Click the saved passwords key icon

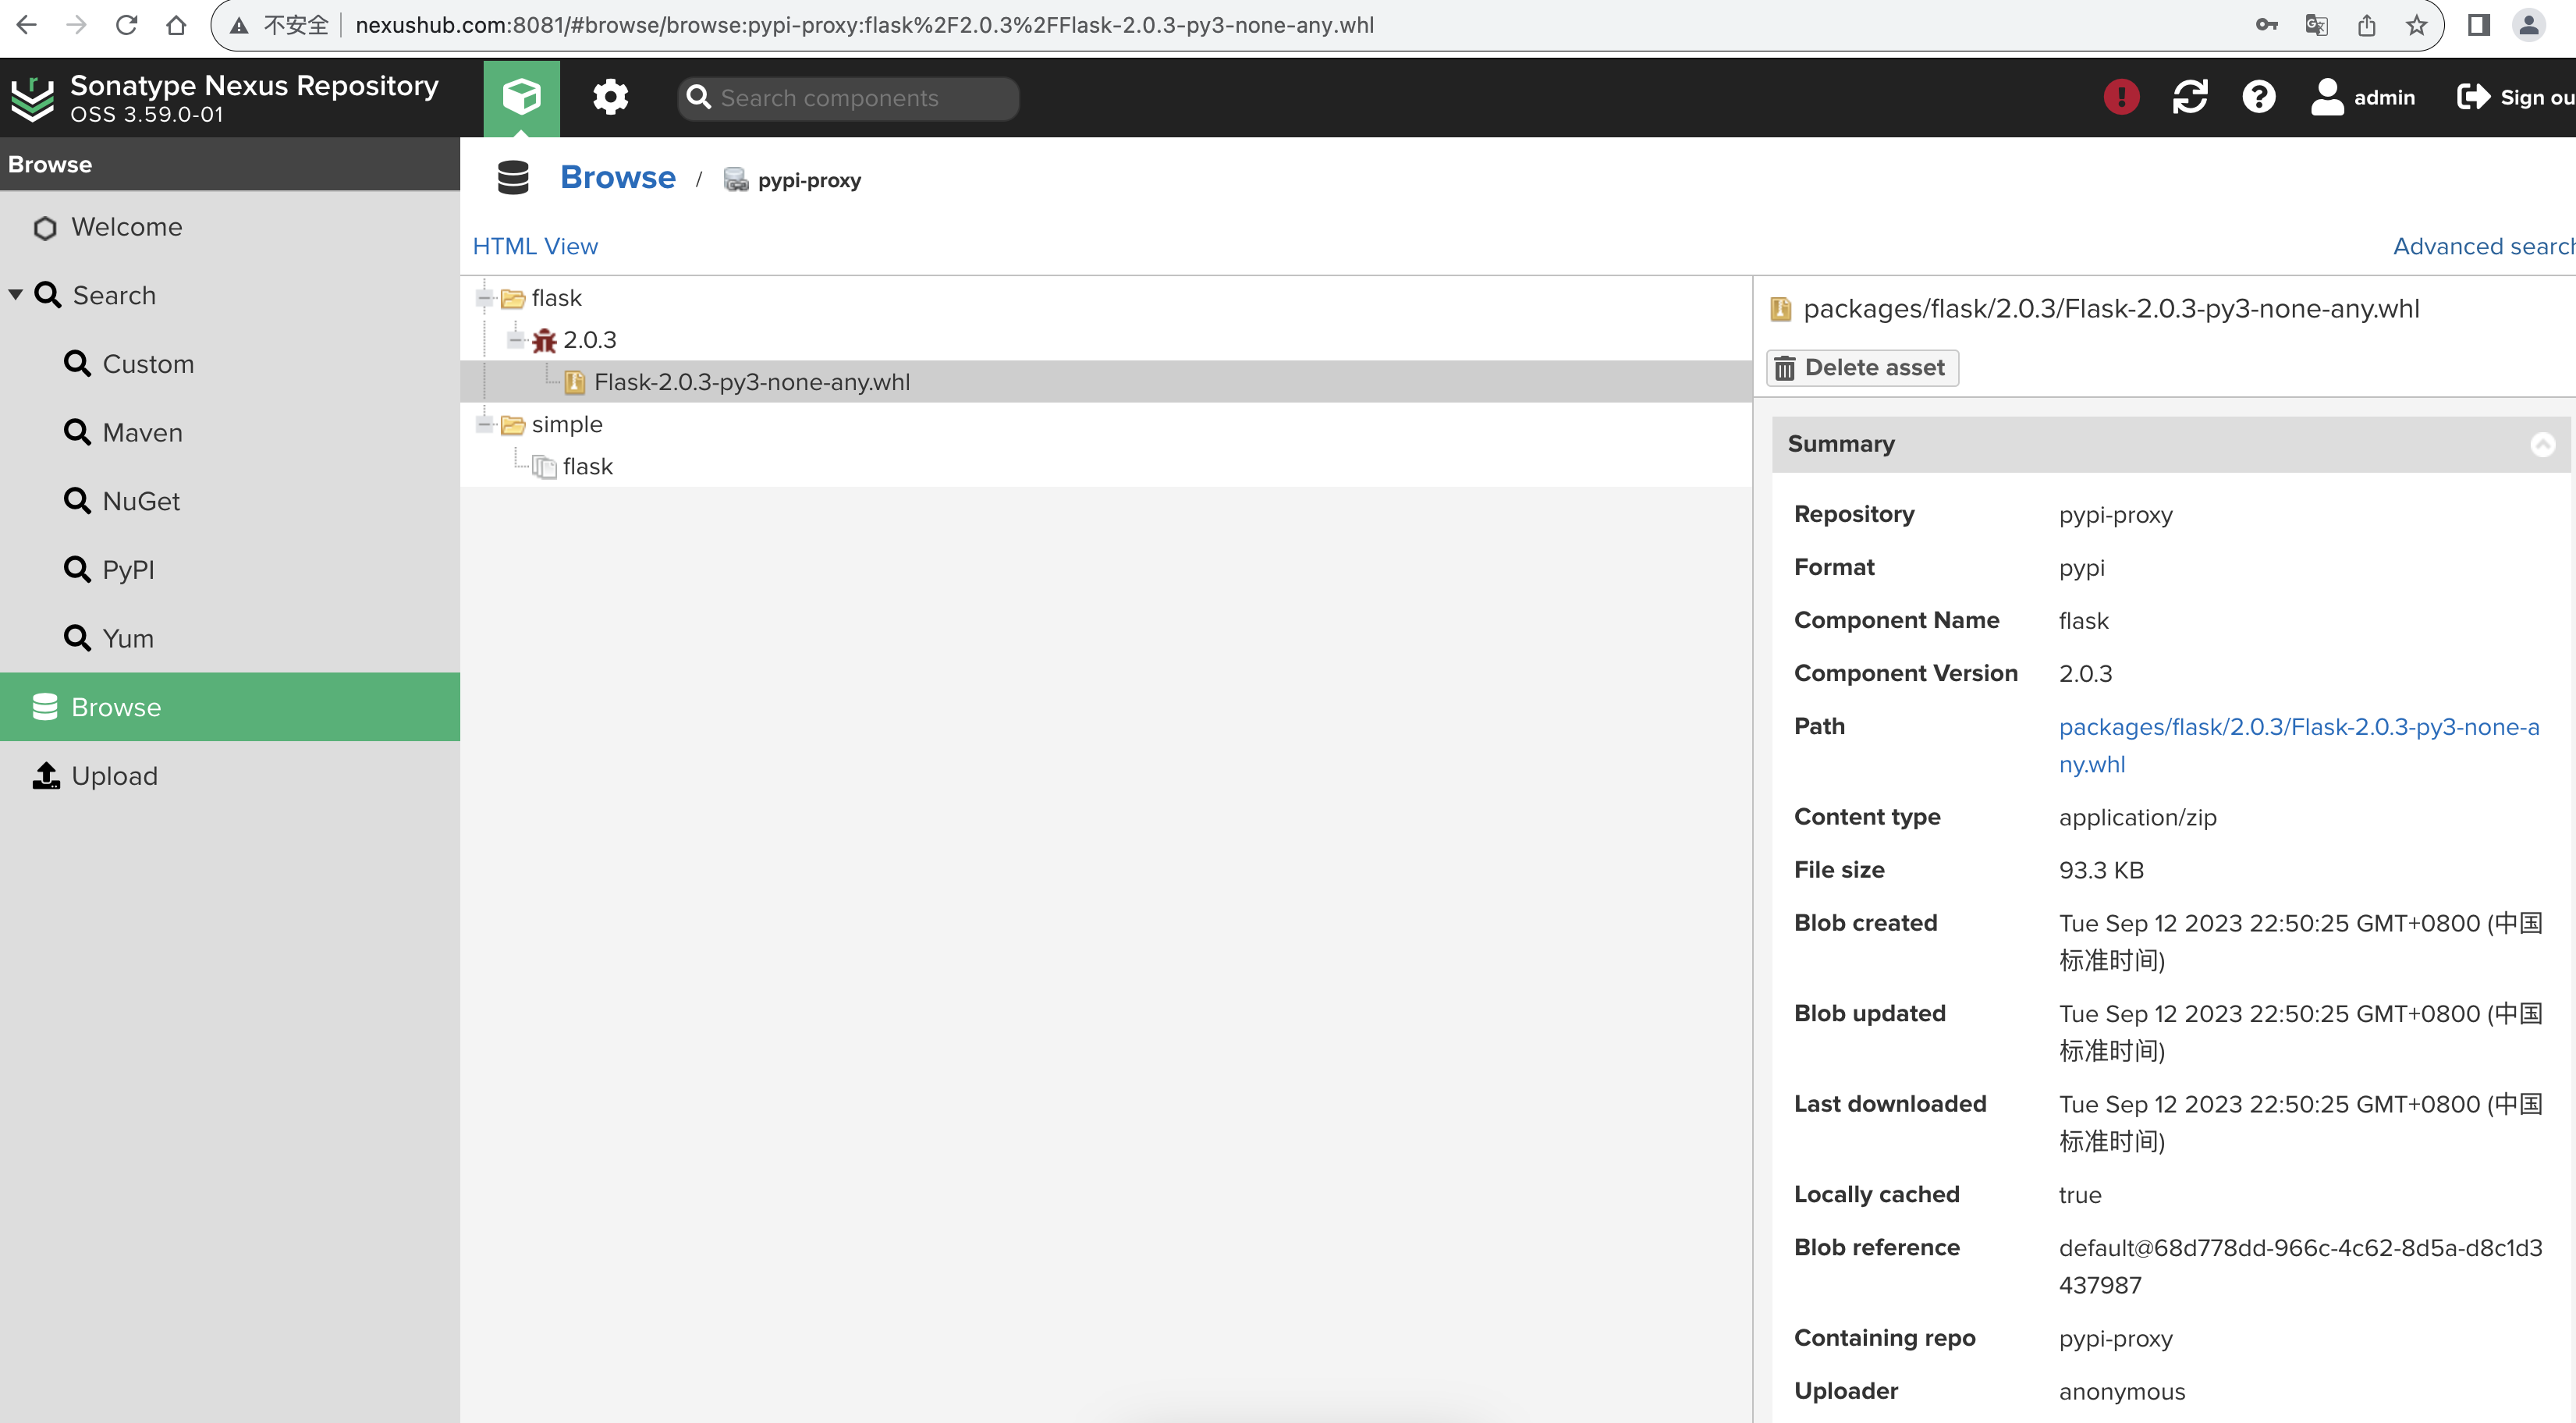[x=2266, y=25]
